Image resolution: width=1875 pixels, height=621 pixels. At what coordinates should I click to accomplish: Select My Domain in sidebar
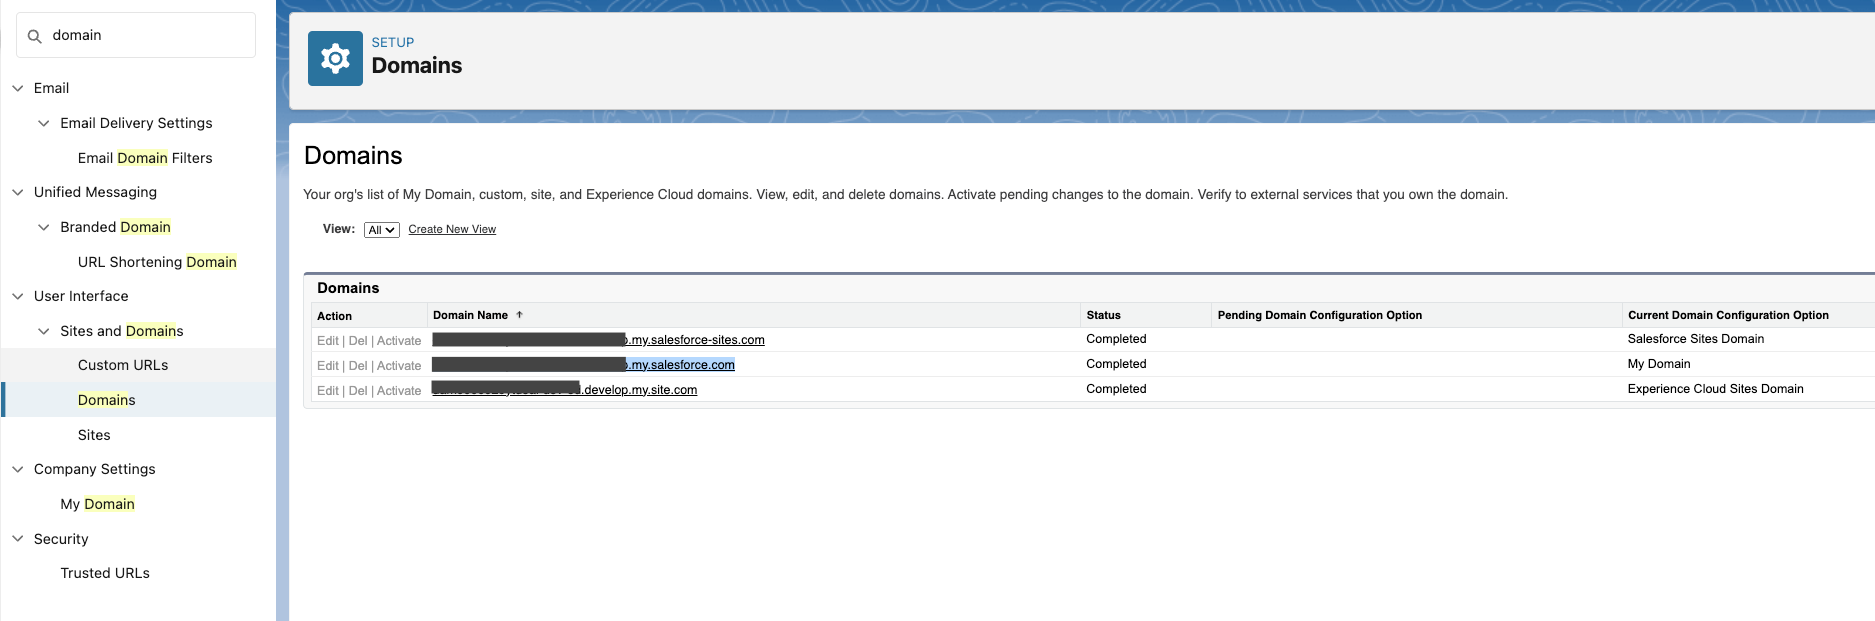tap(97, 504)
